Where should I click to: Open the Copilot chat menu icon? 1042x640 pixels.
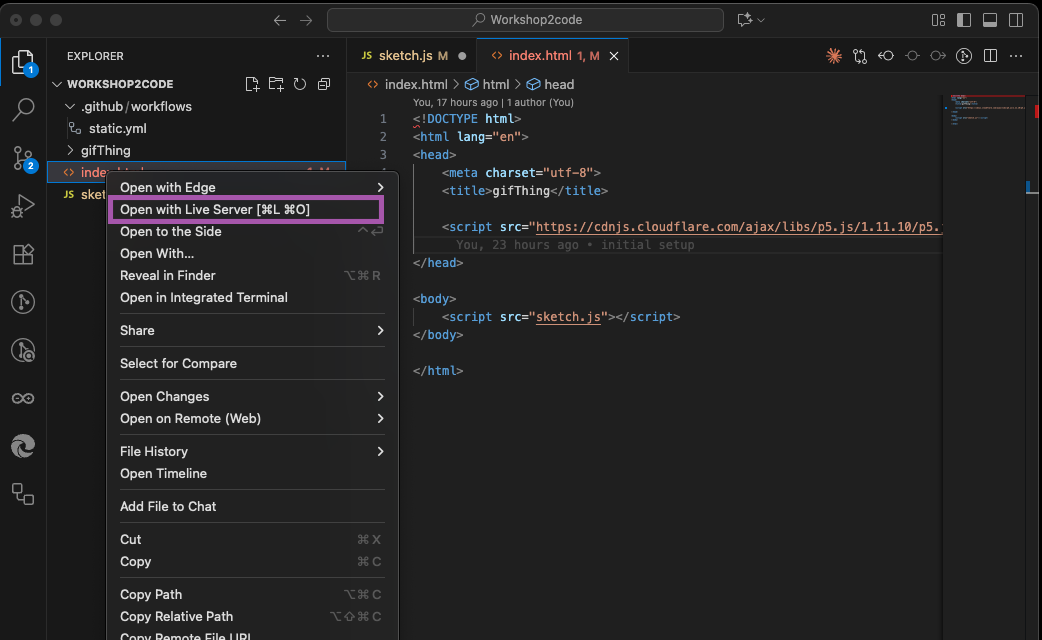point(750,20)
